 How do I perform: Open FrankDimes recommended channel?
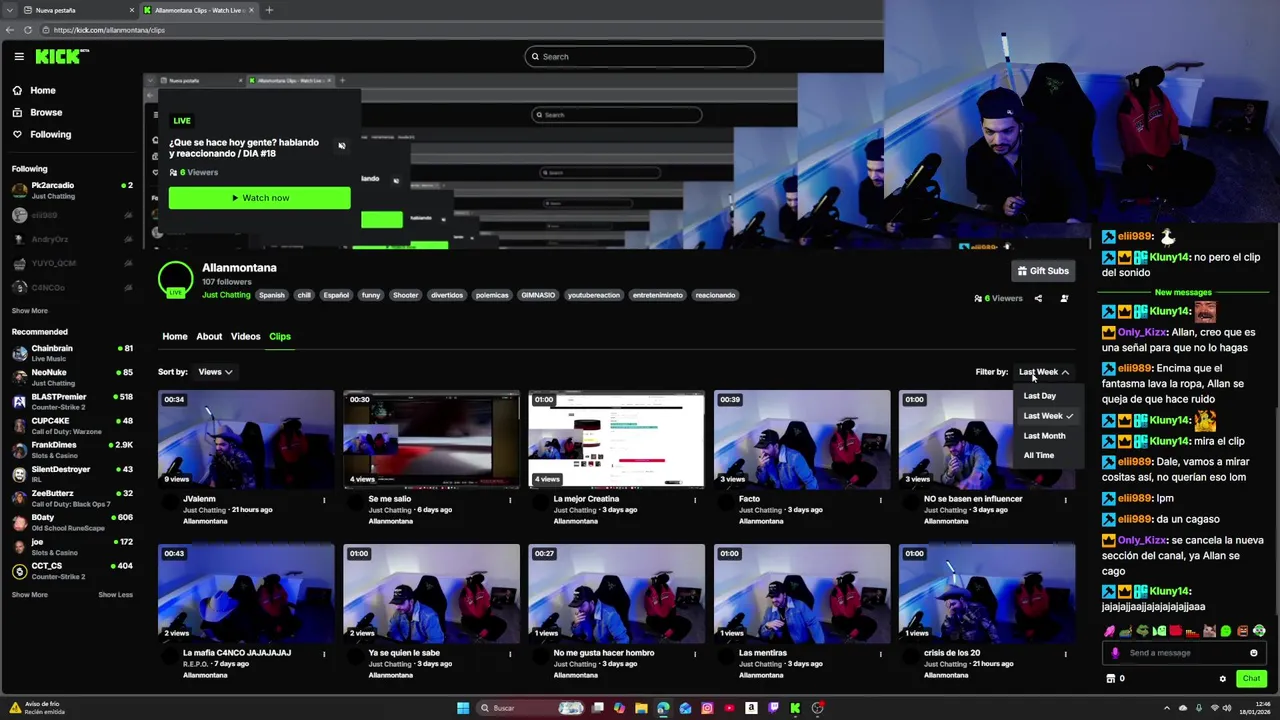click(72, 449)
